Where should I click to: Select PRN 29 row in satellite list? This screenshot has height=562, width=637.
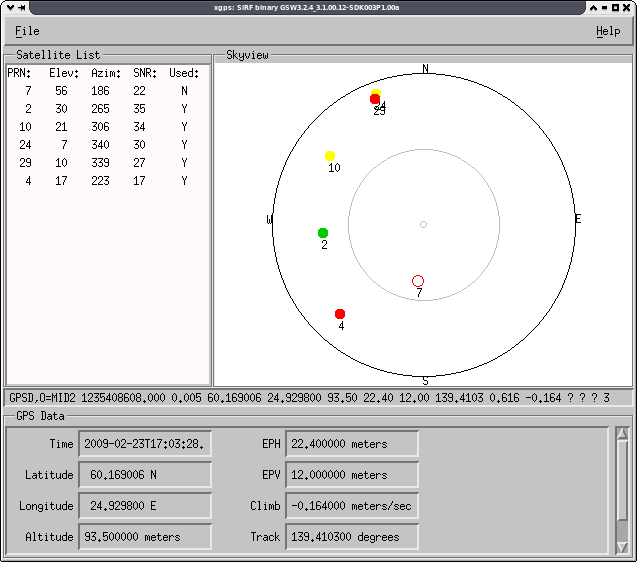coord(108,163)
